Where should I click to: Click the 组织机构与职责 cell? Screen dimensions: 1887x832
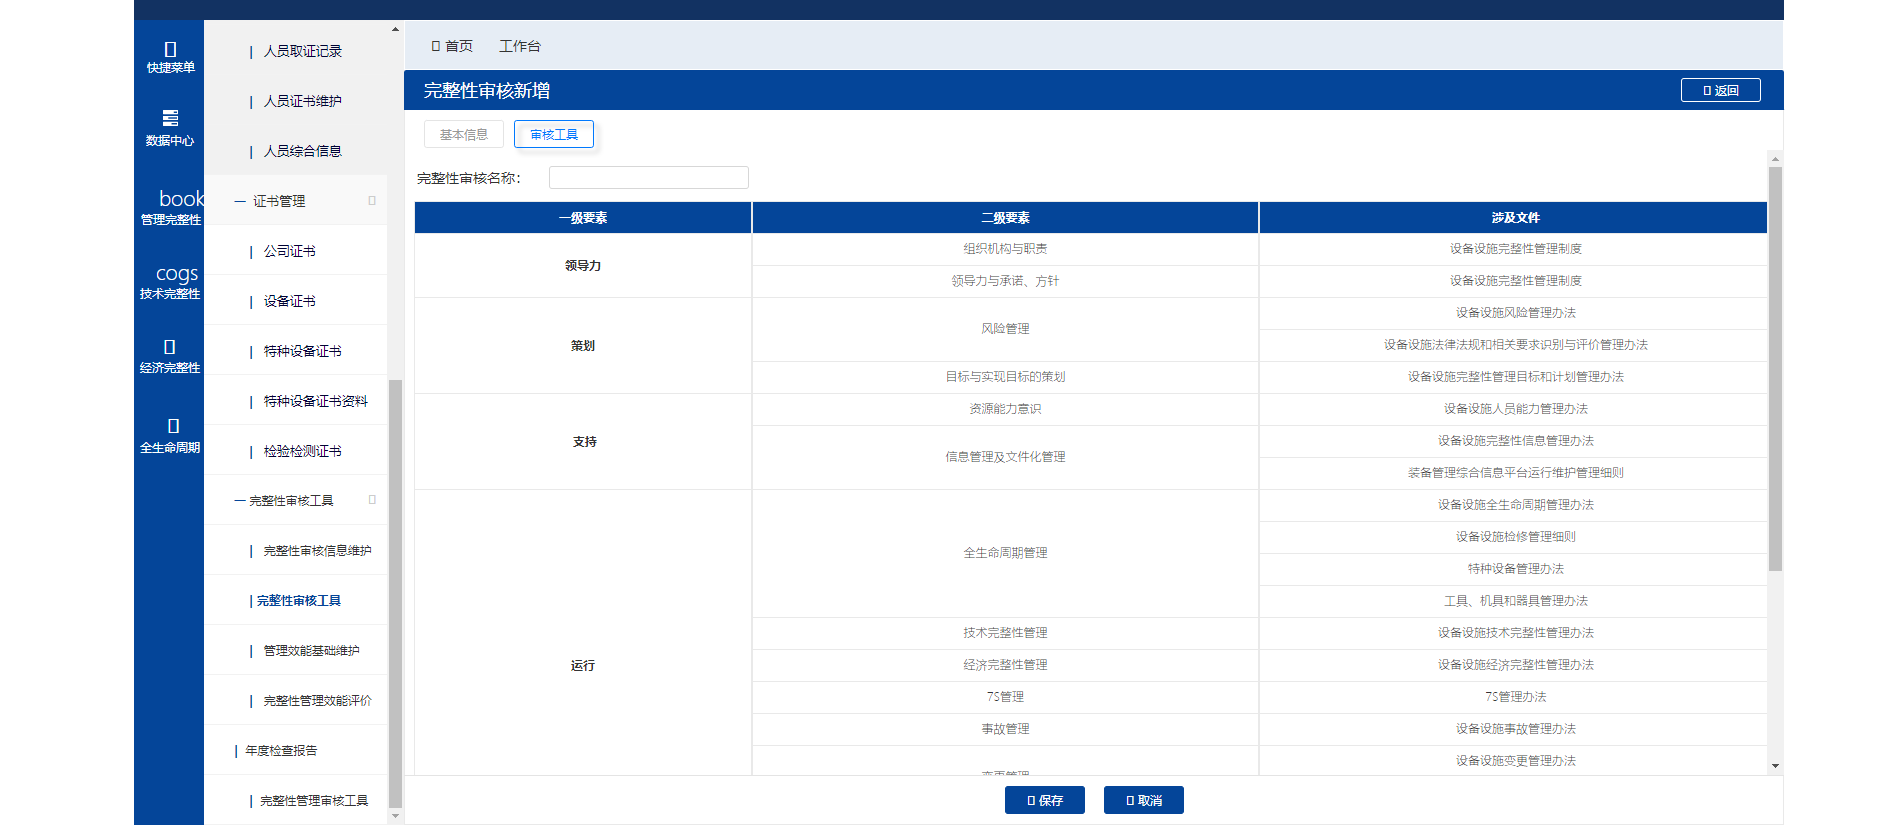[x=1005, y=249]
